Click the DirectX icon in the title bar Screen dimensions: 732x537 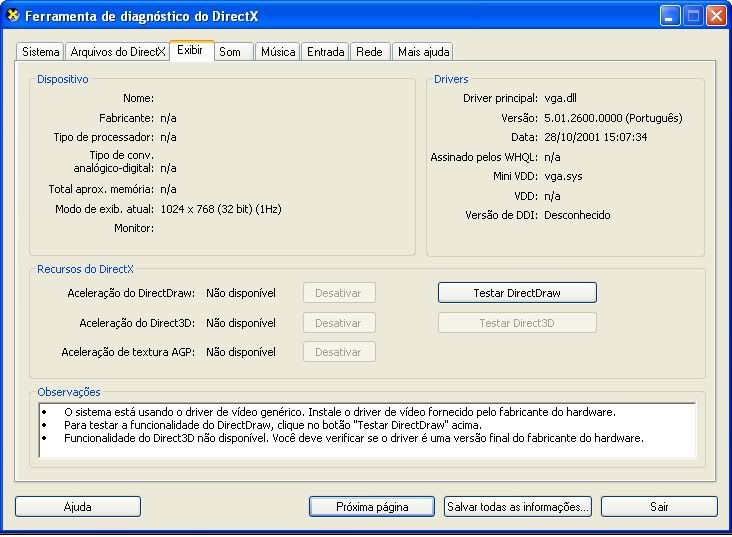point(13,16)
